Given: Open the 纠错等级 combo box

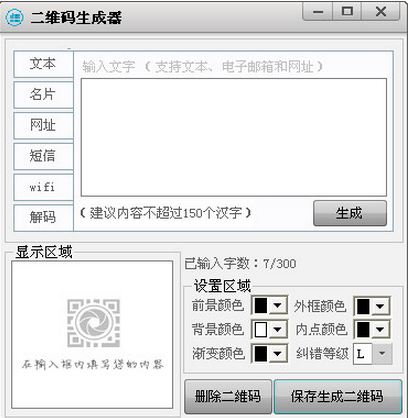Looking at the screenshot, I should click(372, 354).
